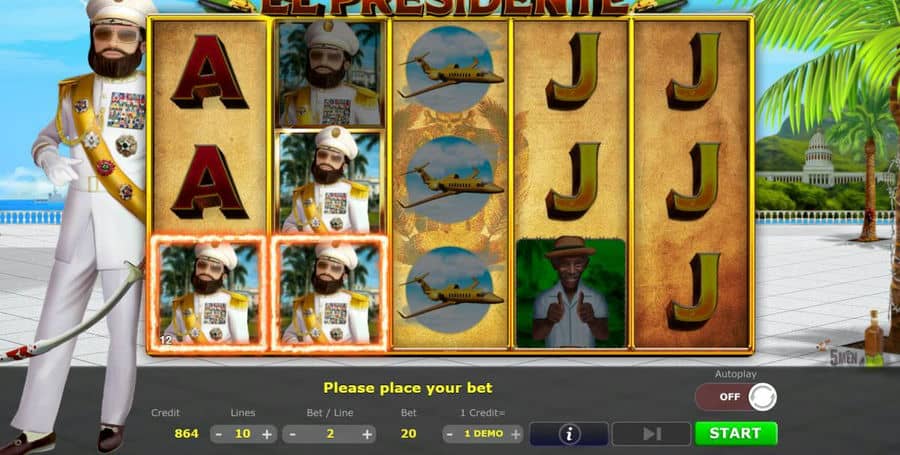Screen dimensions: 900x455
Task: Open the info paytable button
Action: coord(569,434)
